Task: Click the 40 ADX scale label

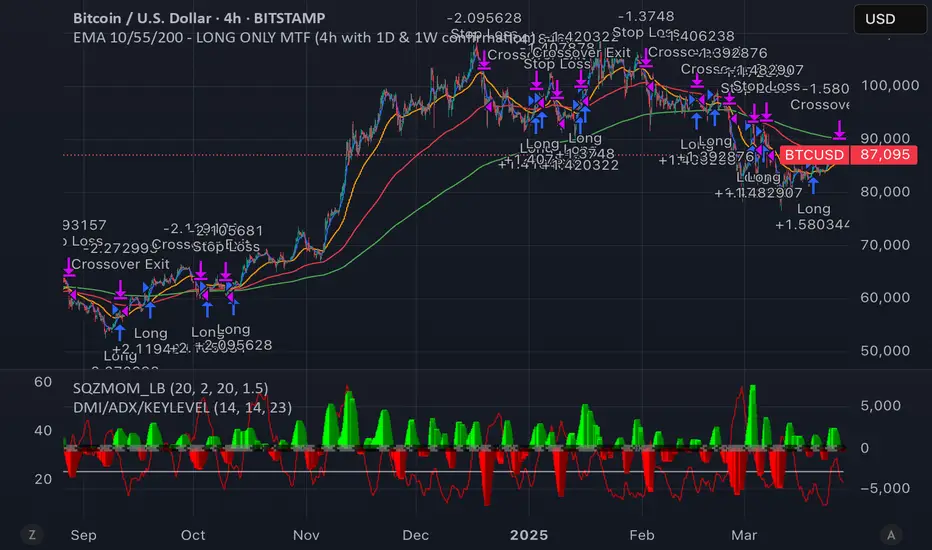Action: 43,430
